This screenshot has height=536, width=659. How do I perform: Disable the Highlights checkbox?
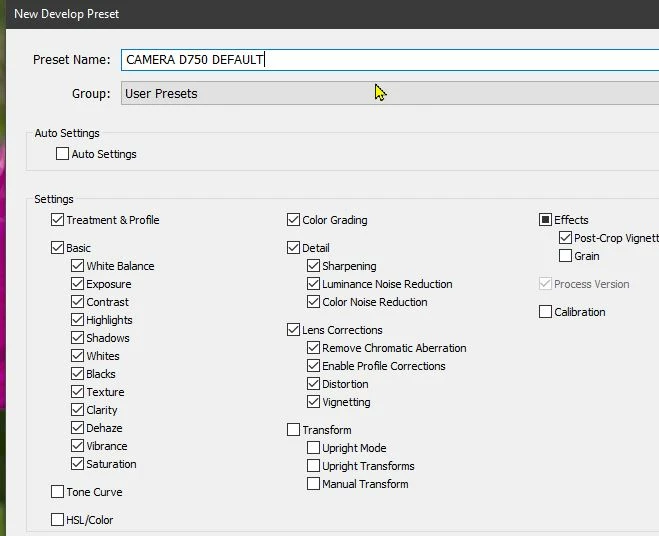(77, 320)
